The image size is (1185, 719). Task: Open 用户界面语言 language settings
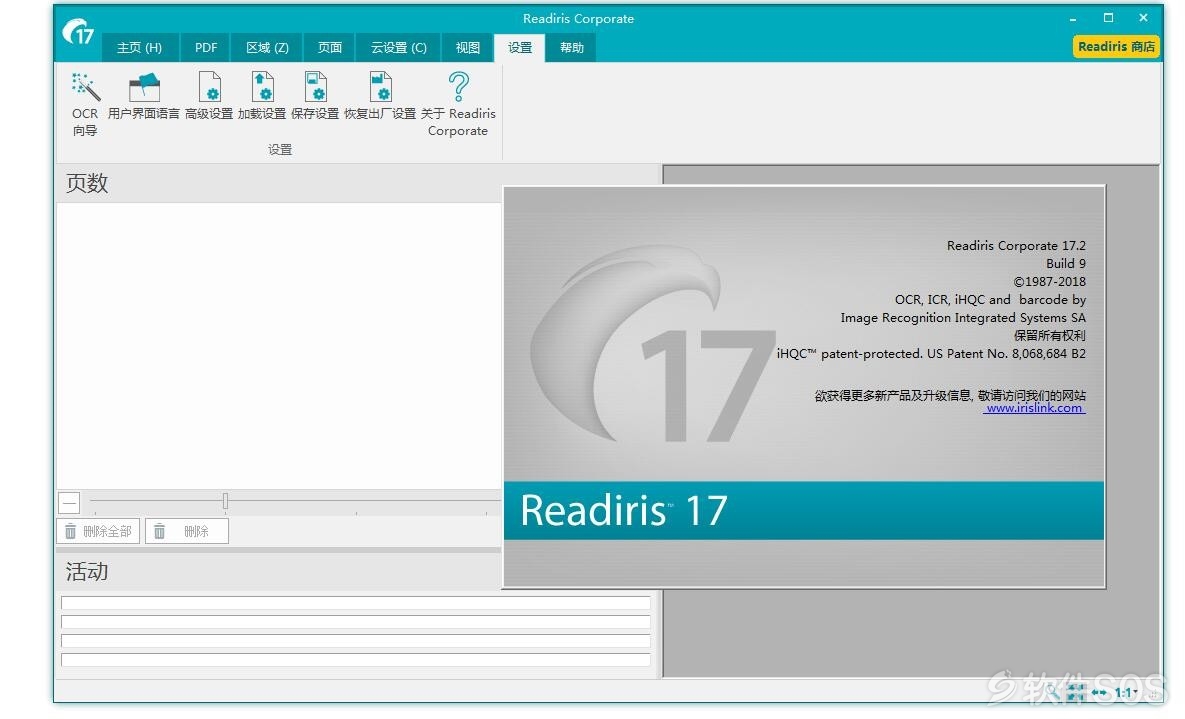(144, 97)
